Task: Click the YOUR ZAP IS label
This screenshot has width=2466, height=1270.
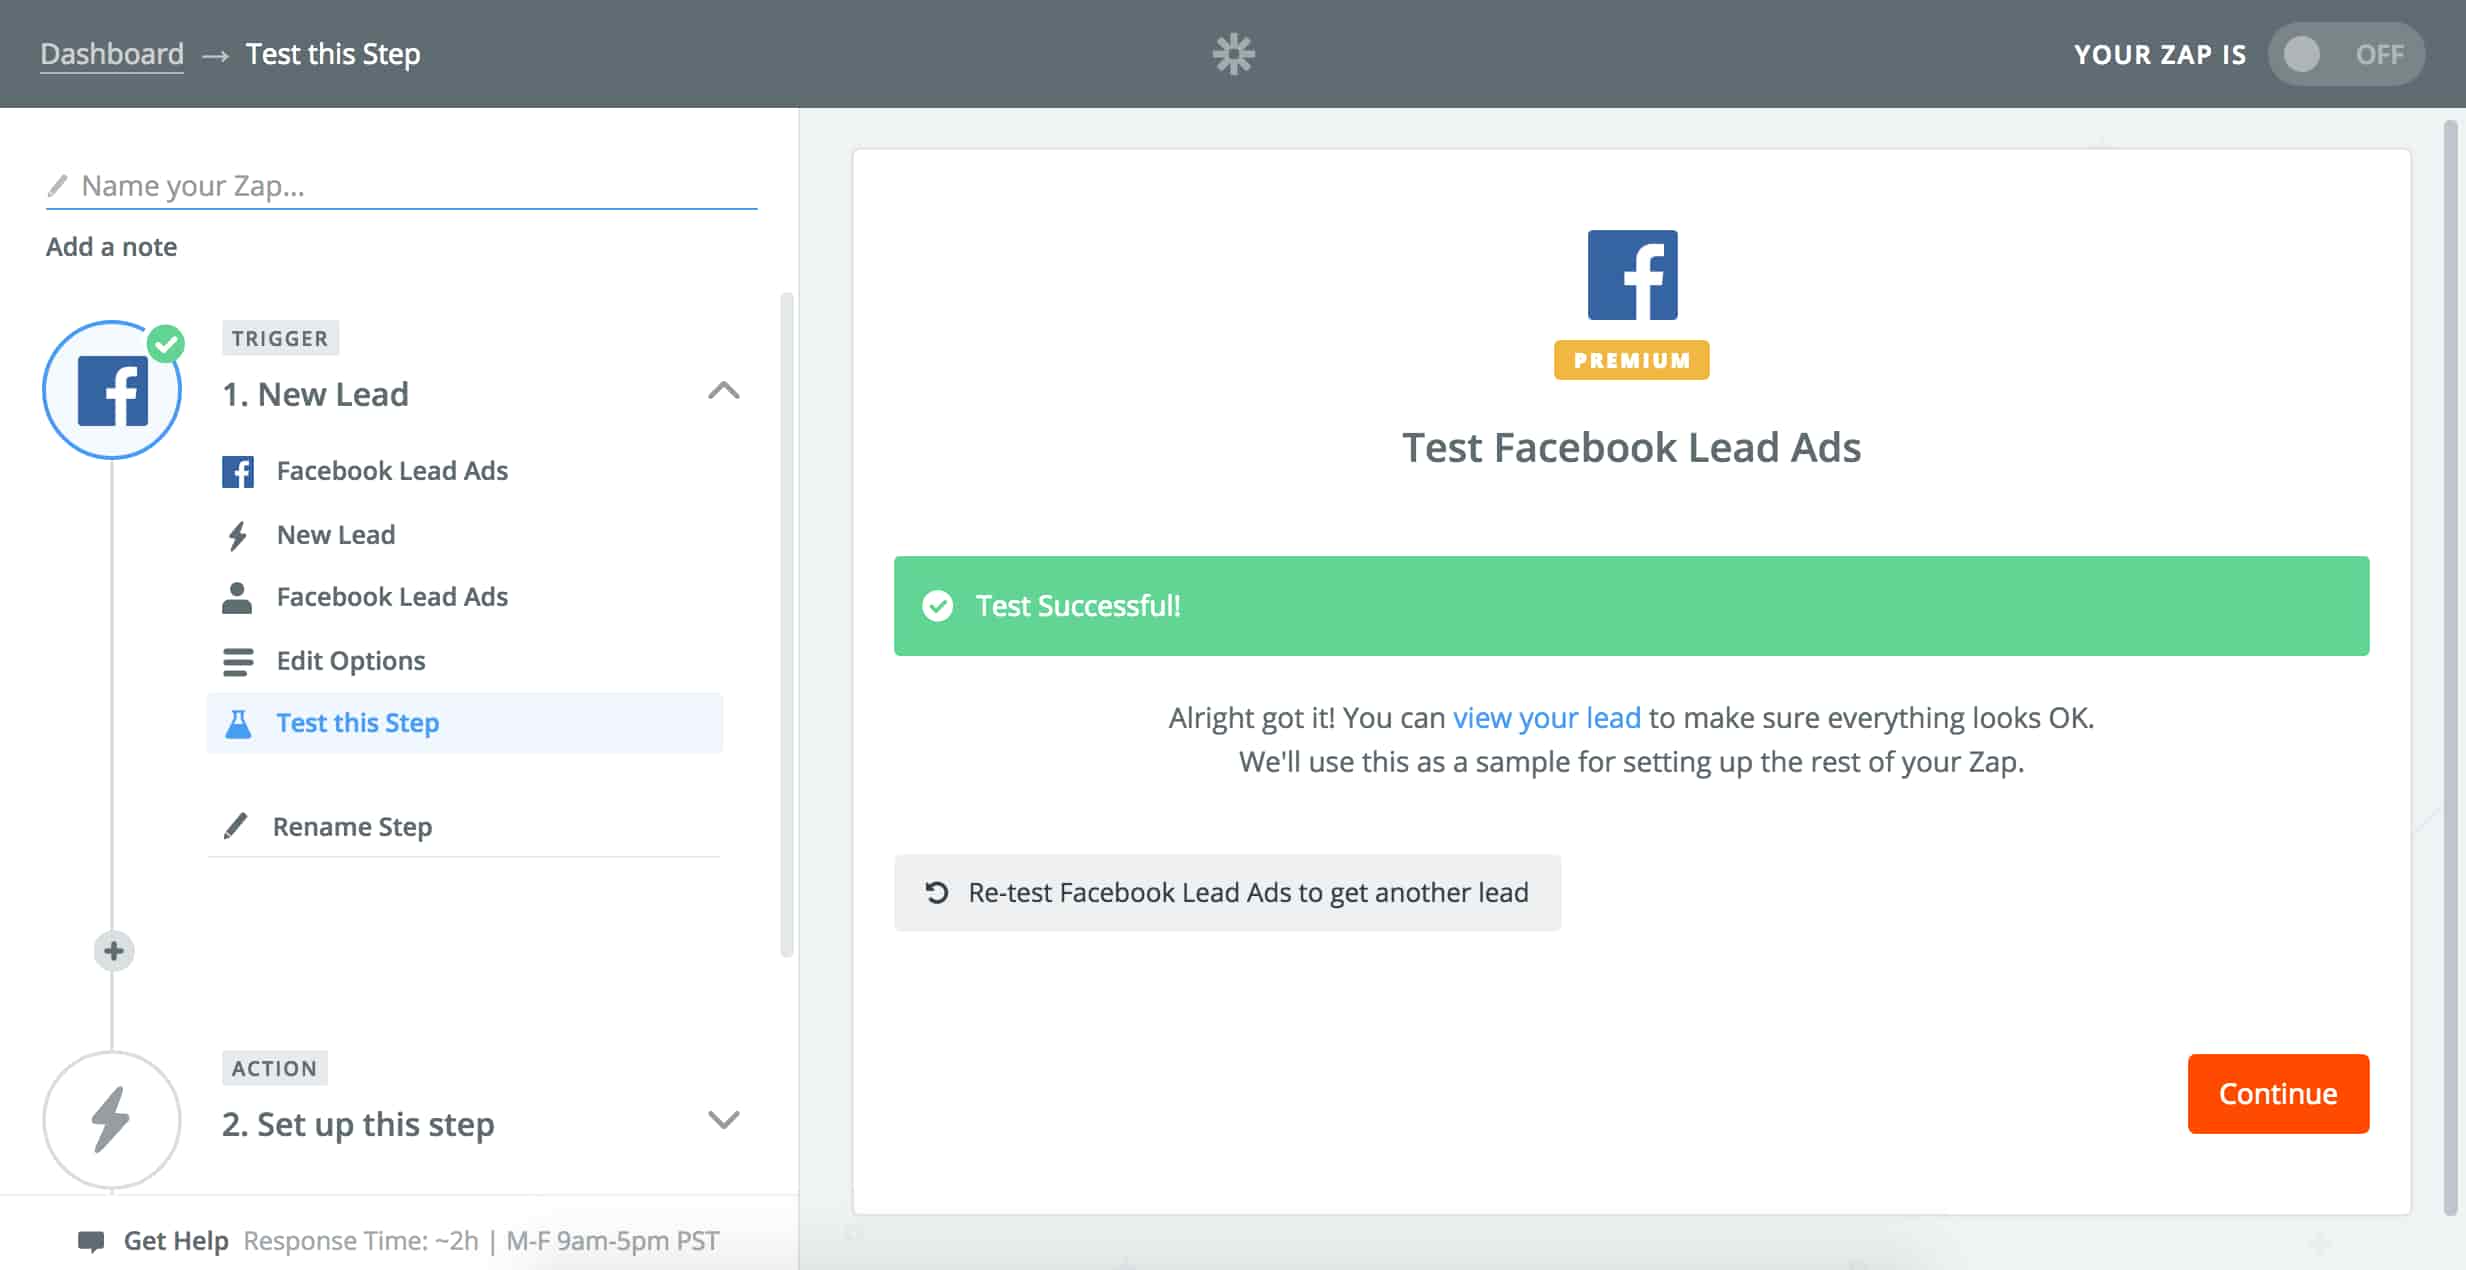Action: coord(2160,54)
